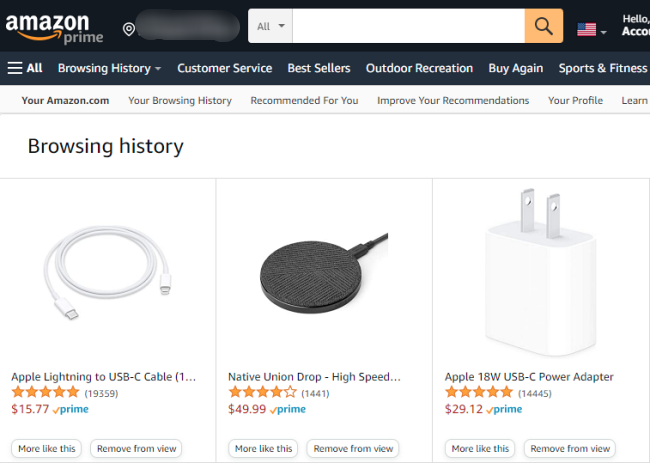Click the US flag language selector

(x=591, y=29)
